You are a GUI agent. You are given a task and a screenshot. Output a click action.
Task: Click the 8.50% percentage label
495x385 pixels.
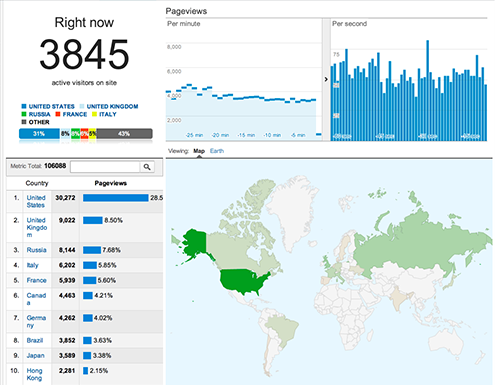(x=113, y=220)
